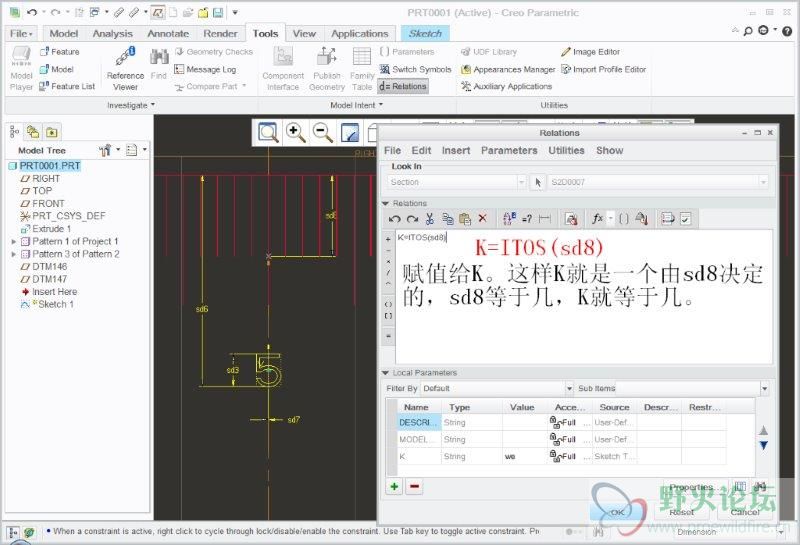The width and height of the screenshot is (800, 545).
Task: Open the Model Intent group dropdown
Action: click(356, 105)
